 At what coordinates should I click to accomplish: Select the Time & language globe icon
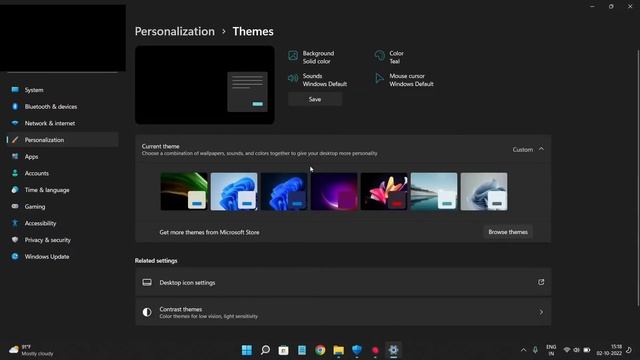[x=15, y=190]
